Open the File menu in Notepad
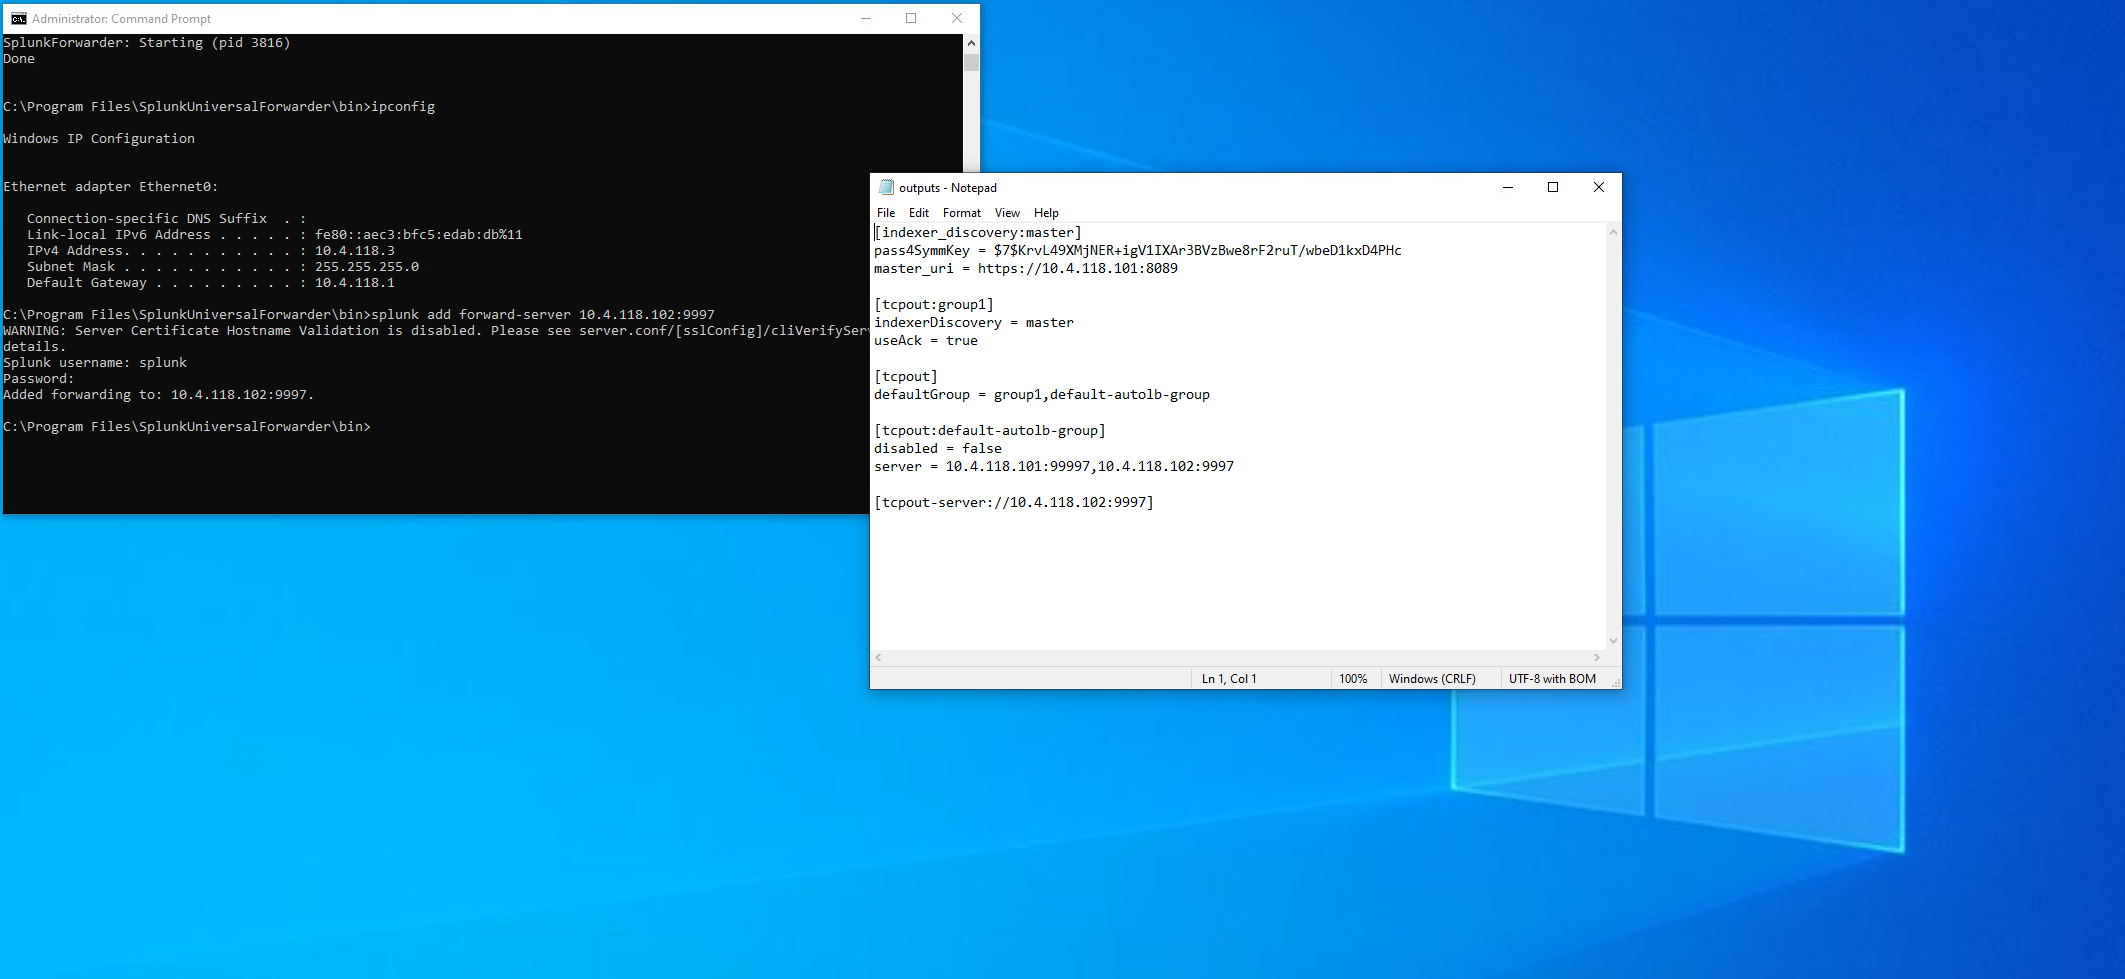 885,213
